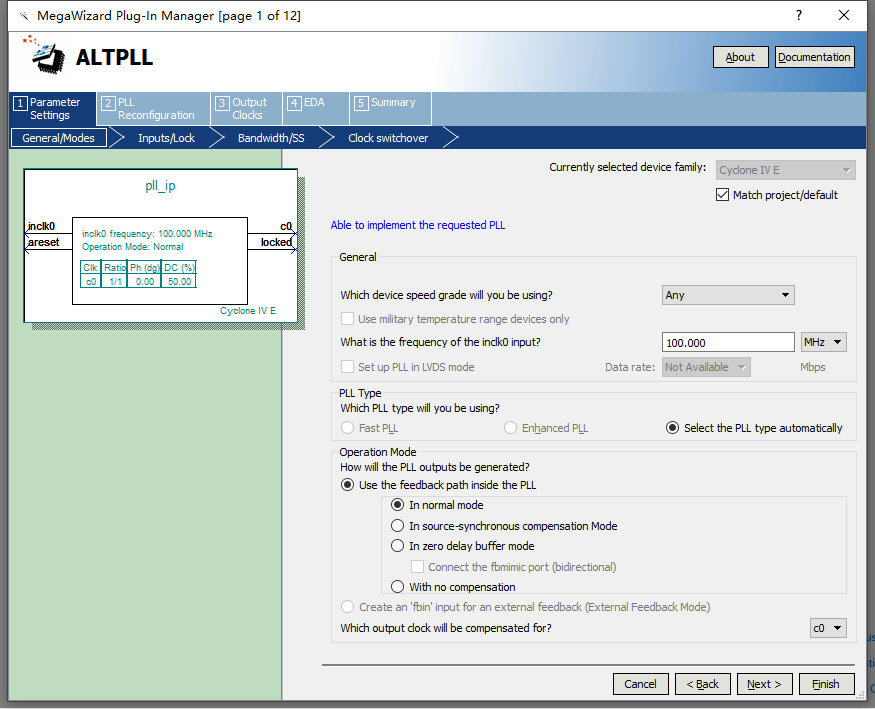Click the 1/1 ratio cell in diagram

point(115,282)
